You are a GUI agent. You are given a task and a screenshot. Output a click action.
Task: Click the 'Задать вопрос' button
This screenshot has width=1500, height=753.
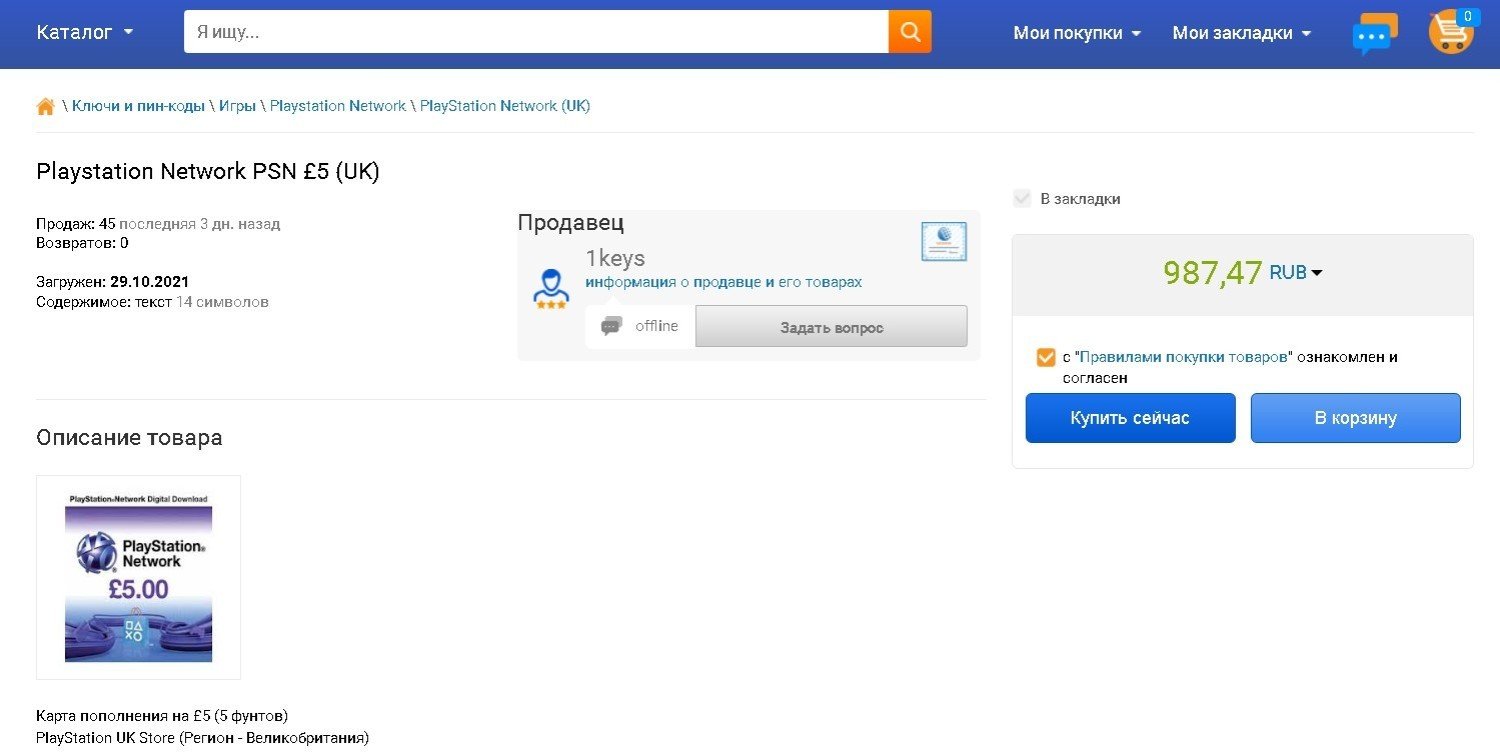pos(831,327)
